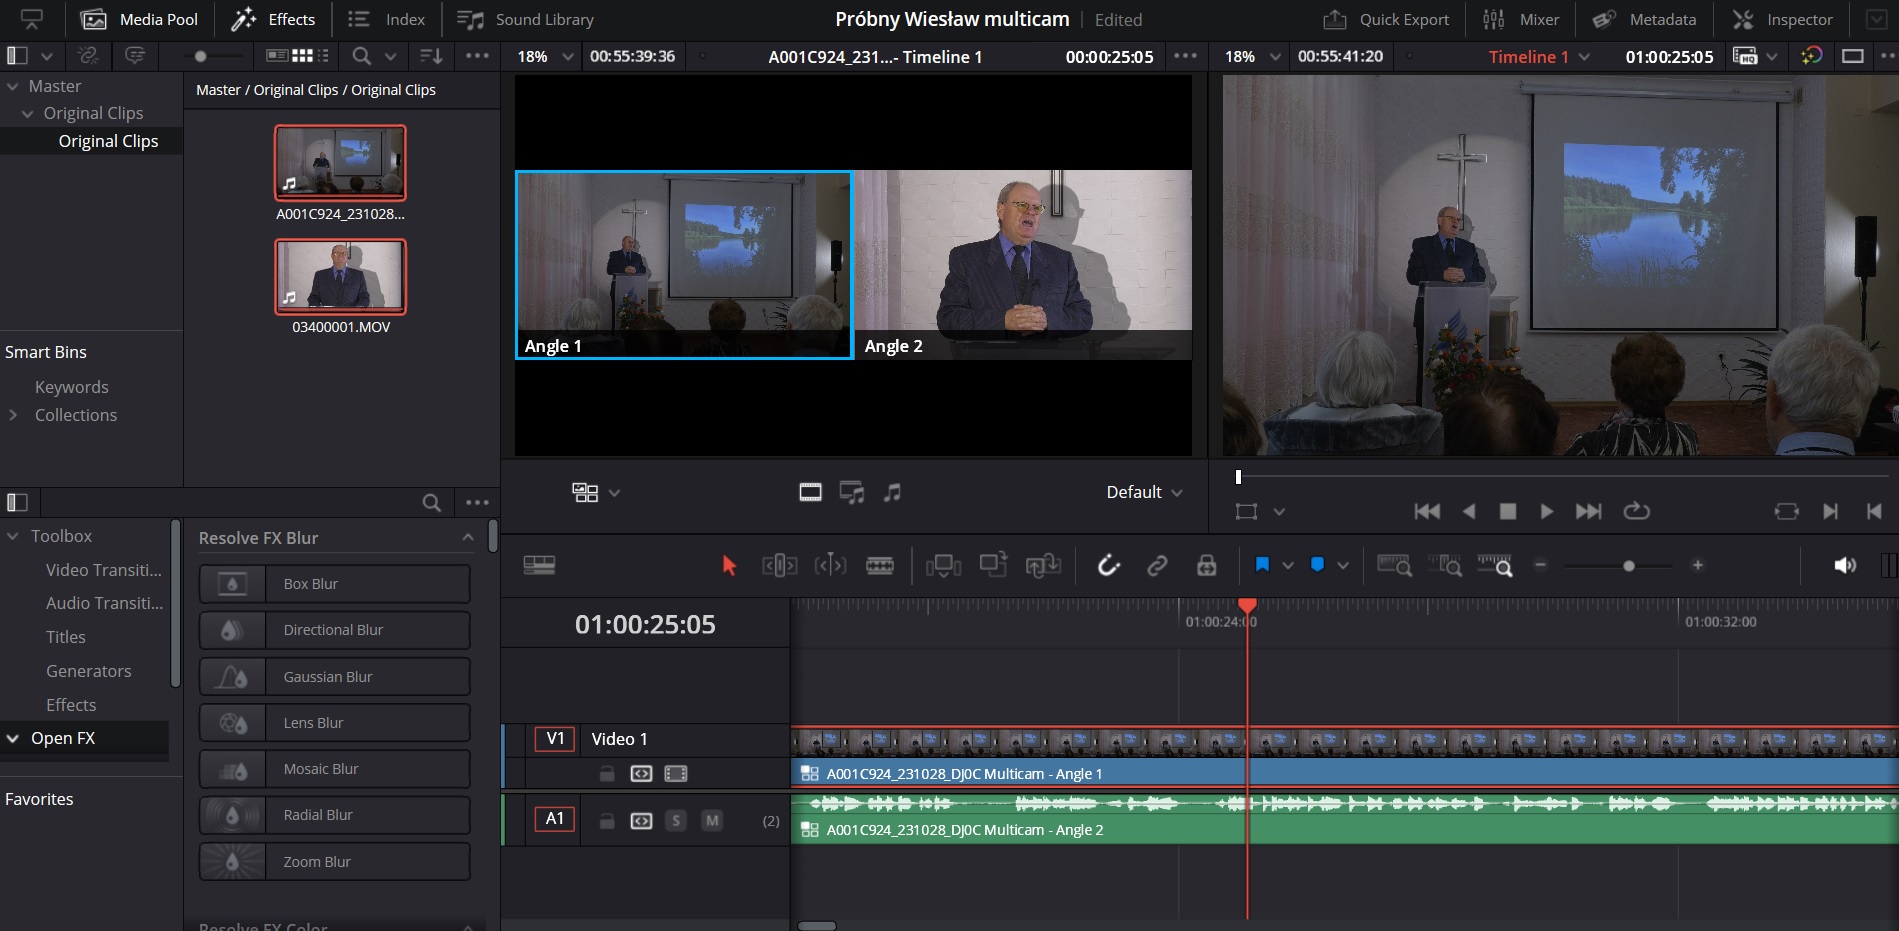Image resolution: width=1899 pixels, height=931 pixels.
Task: Switch multicam to audio only
Action: click(892, 492)
